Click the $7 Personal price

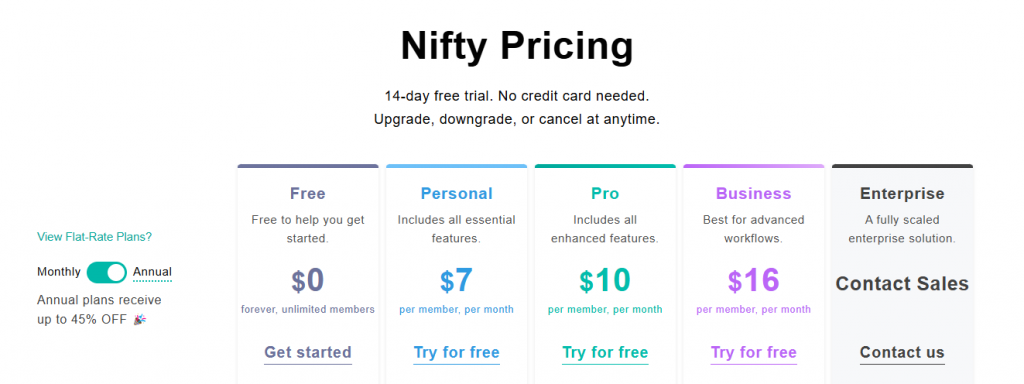456,281
